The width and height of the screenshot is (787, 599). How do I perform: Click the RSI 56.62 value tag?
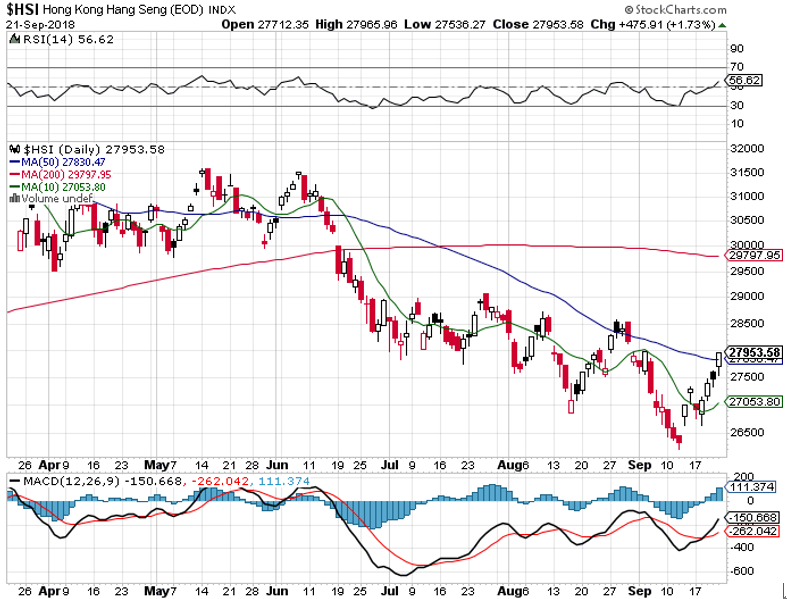click(744, 80)
